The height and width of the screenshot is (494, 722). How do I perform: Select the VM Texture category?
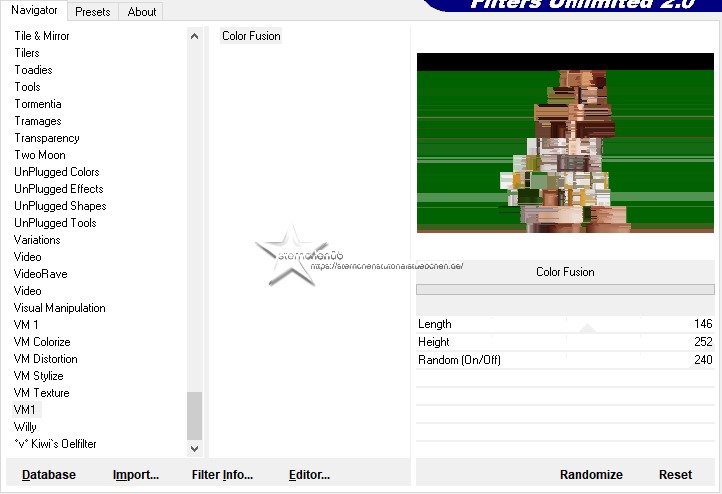click(41, 393)
